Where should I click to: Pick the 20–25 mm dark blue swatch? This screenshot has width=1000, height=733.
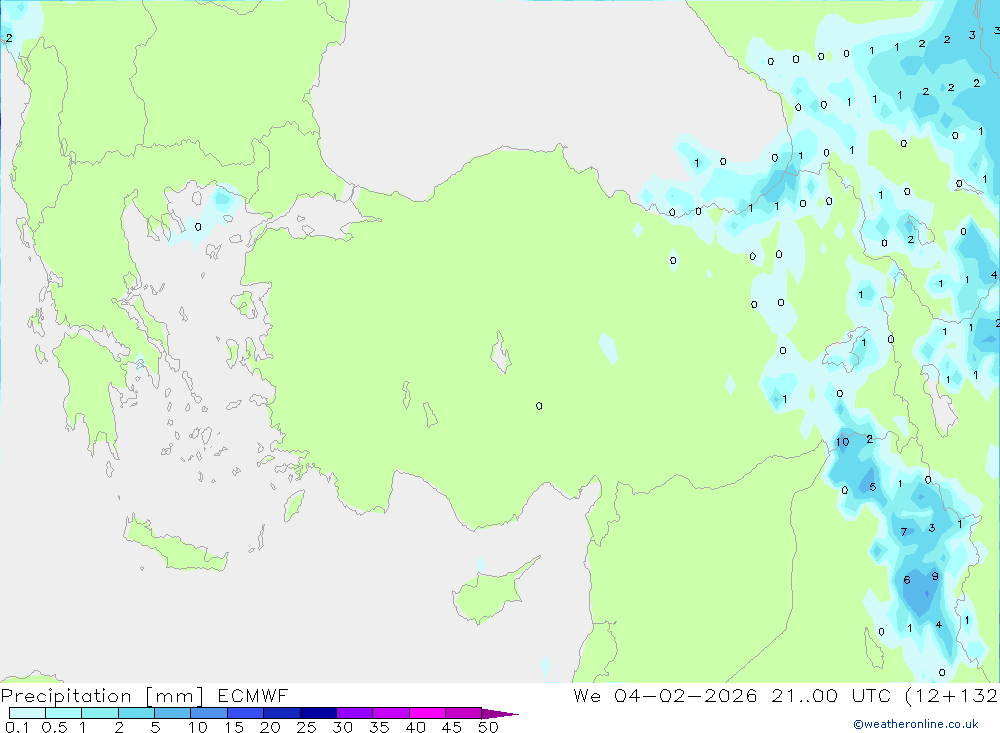click(x=281, y=713)
